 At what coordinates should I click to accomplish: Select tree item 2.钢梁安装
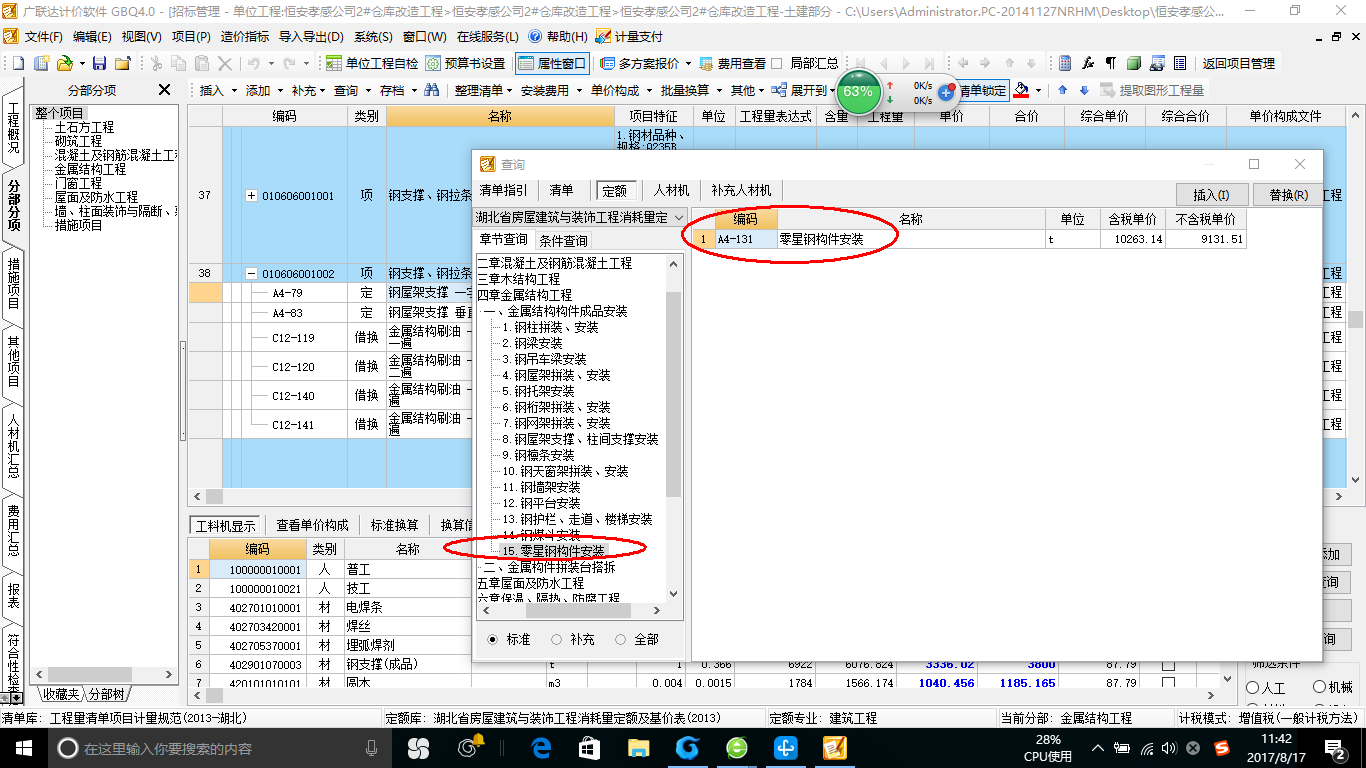[532, 343]
